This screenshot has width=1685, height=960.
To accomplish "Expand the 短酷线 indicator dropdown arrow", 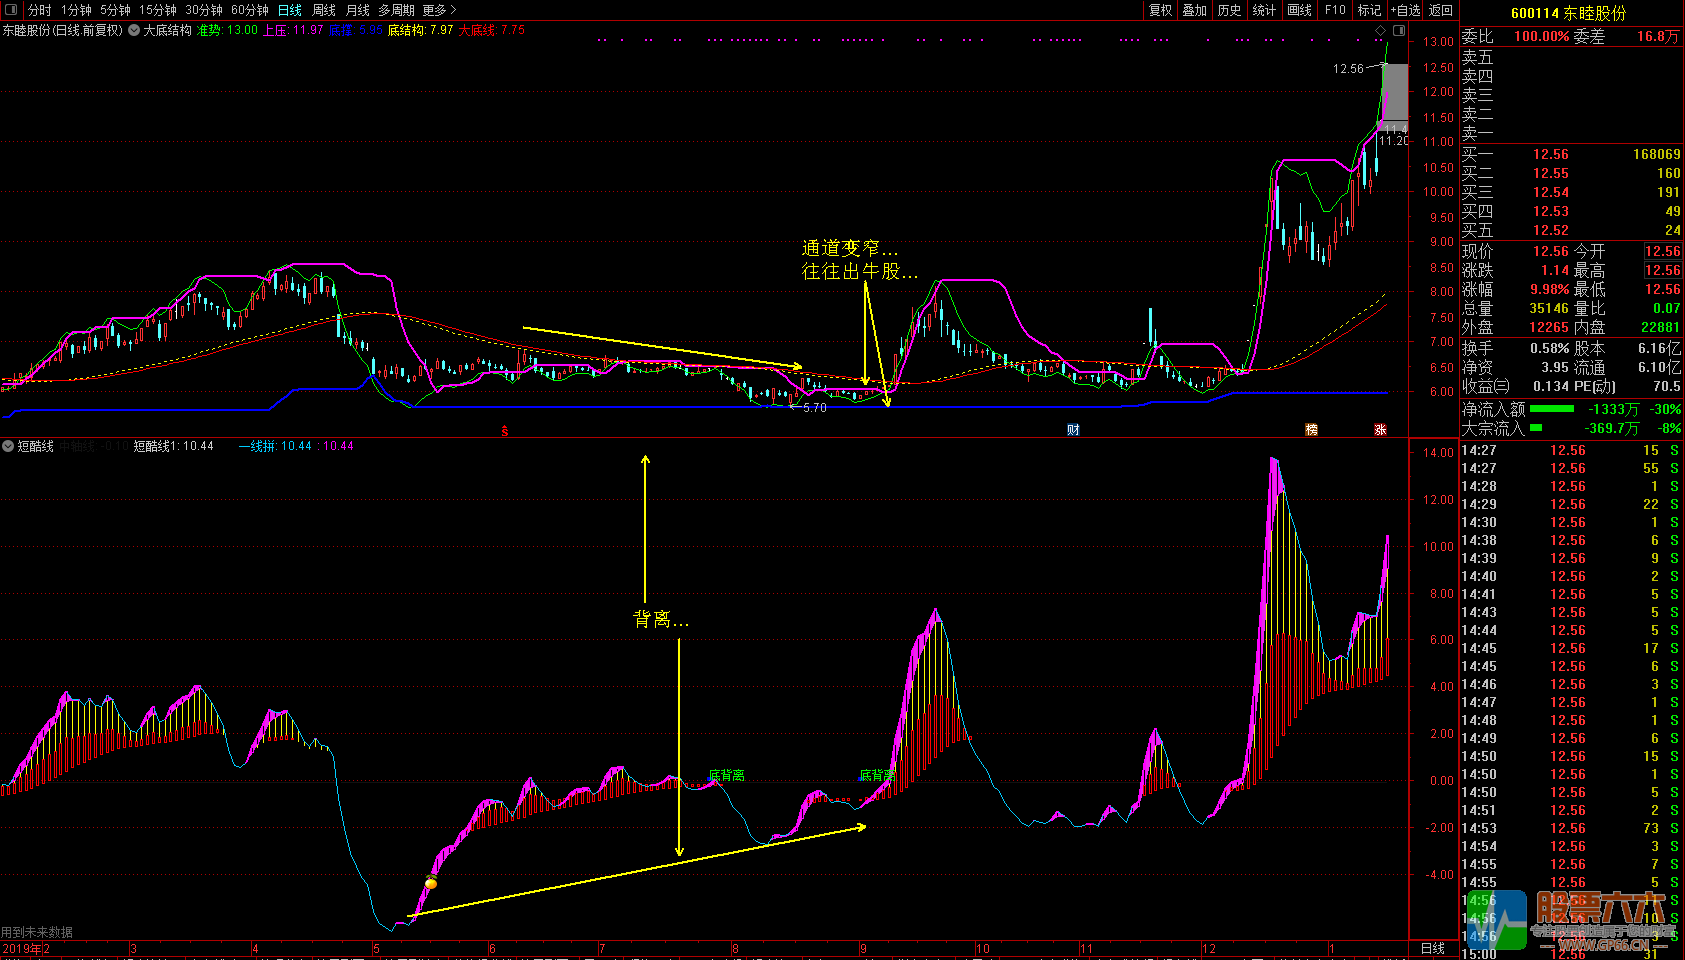I will point(8,446).
